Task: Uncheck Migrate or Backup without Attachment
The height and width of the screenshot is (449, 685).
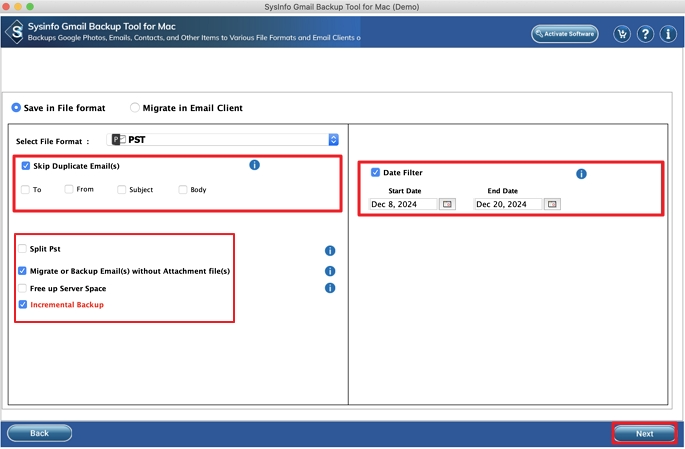Action: pos(22,271)
